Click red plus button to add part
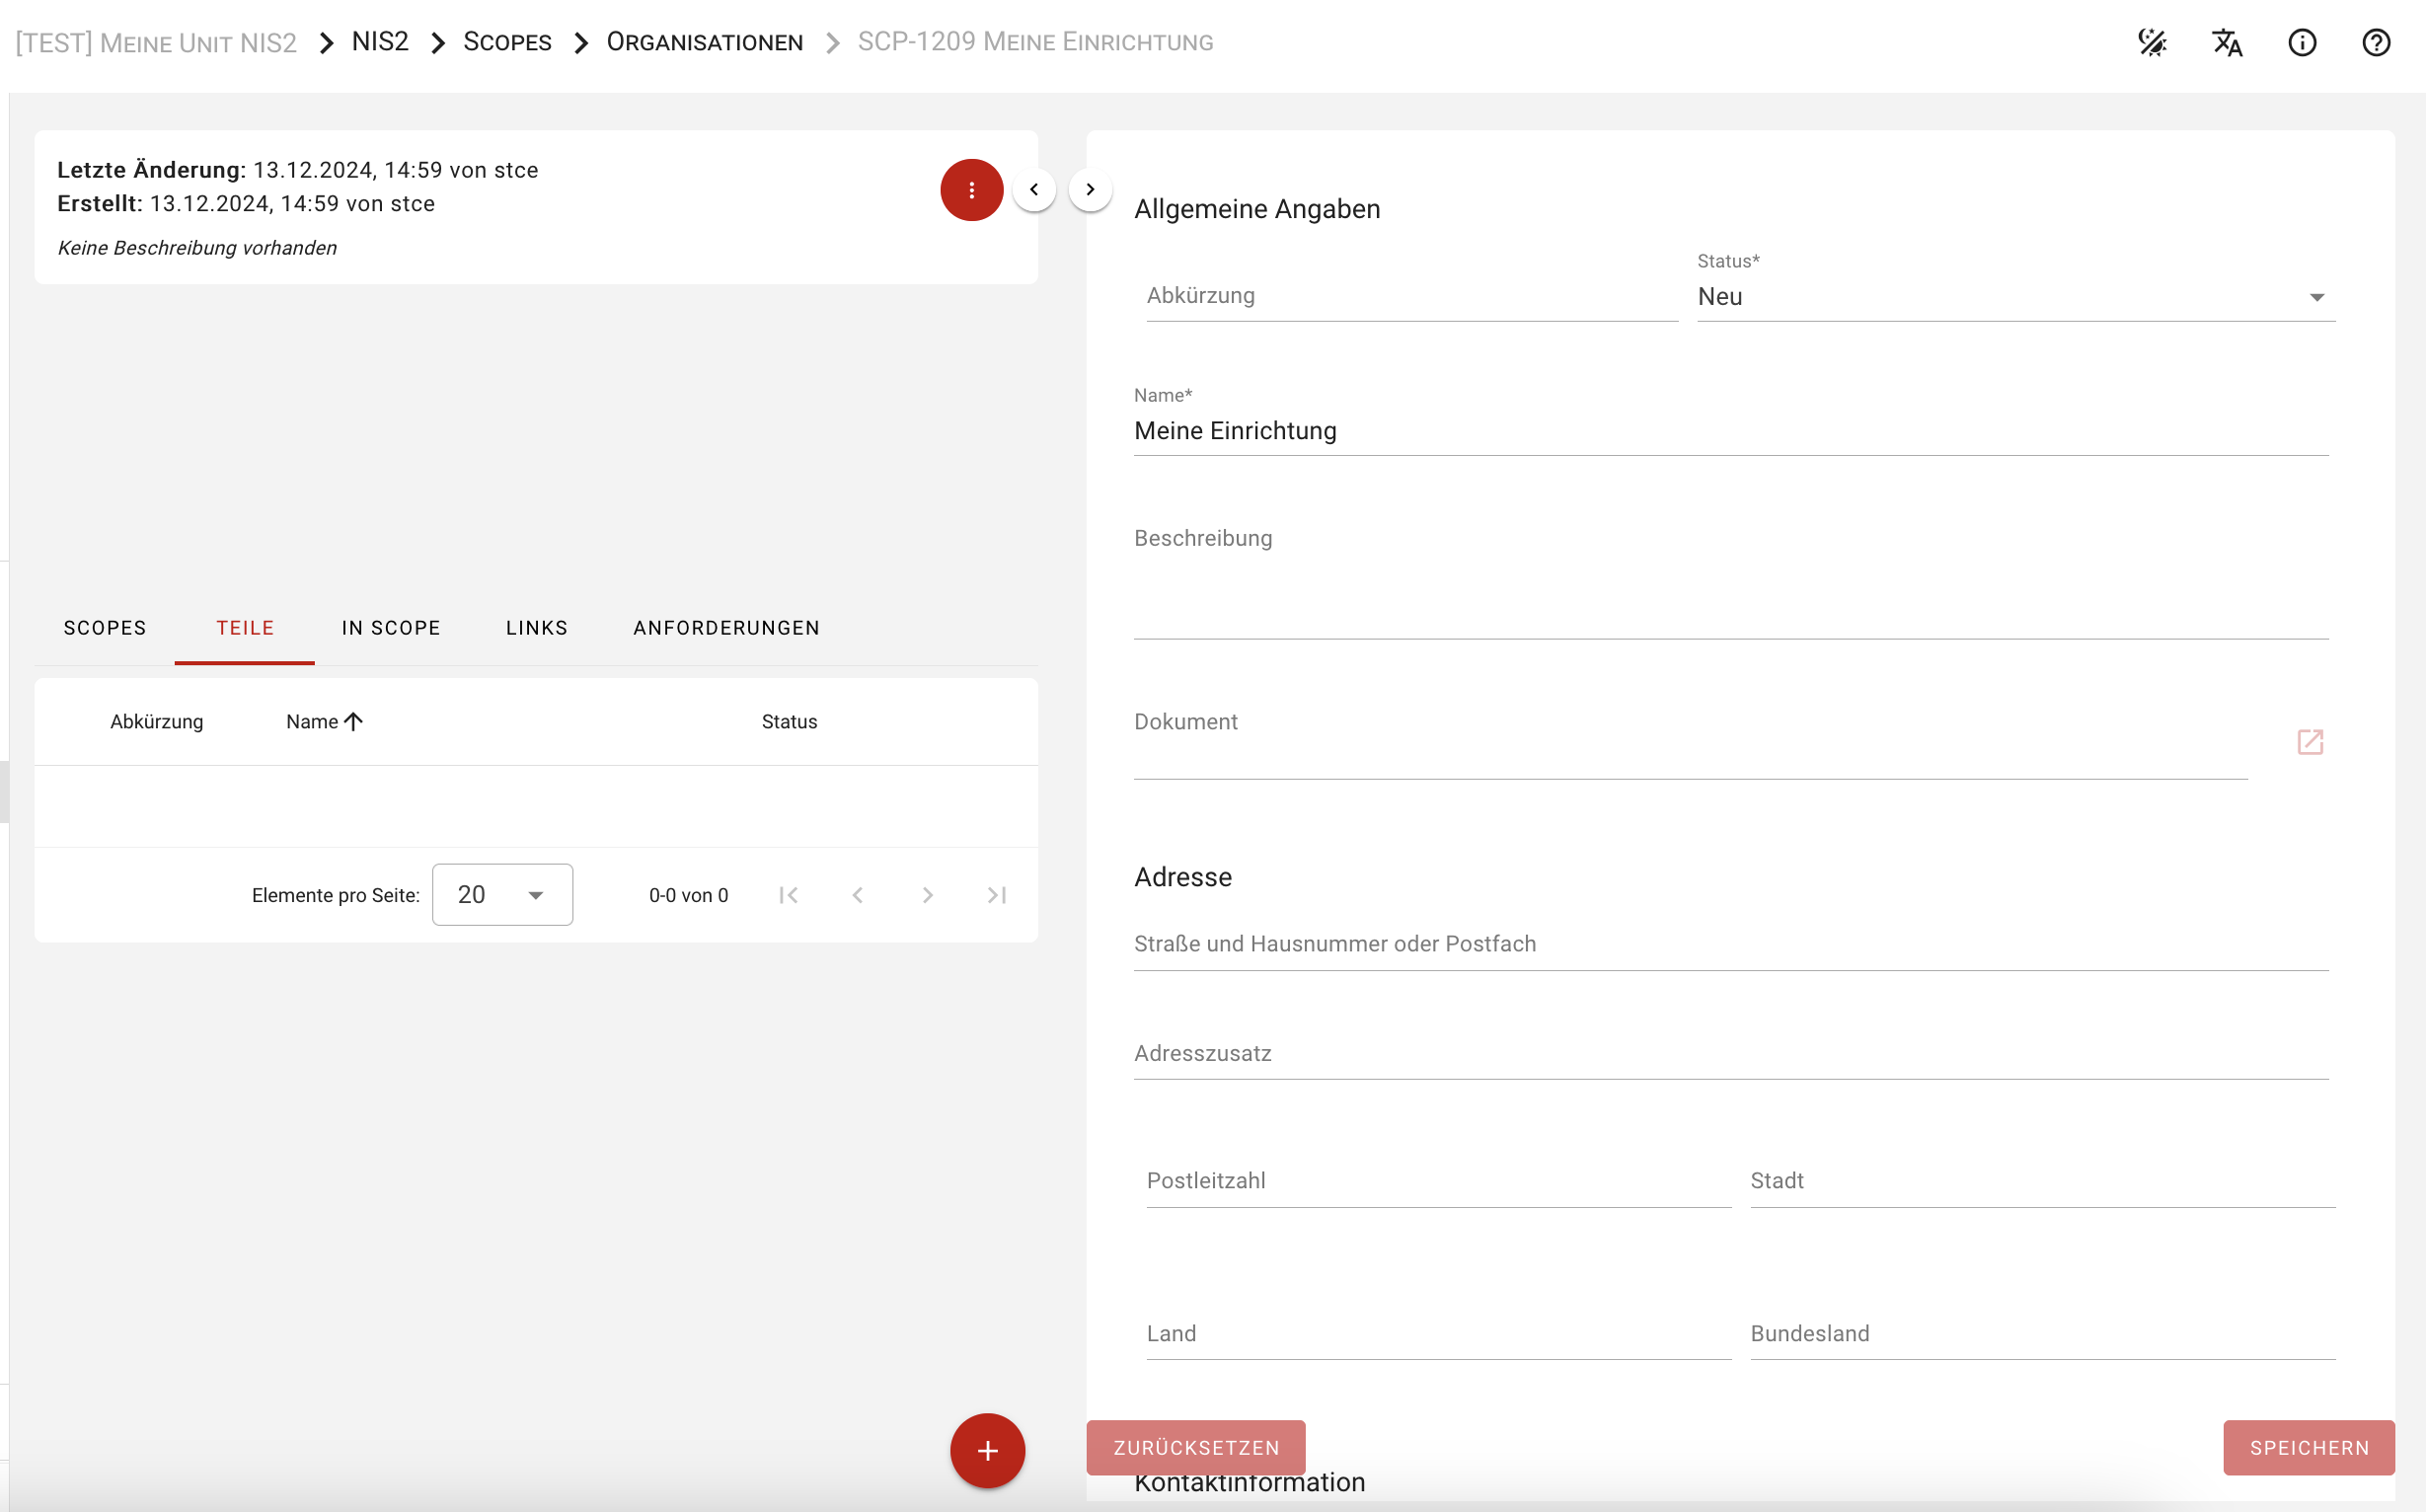 987,1450
